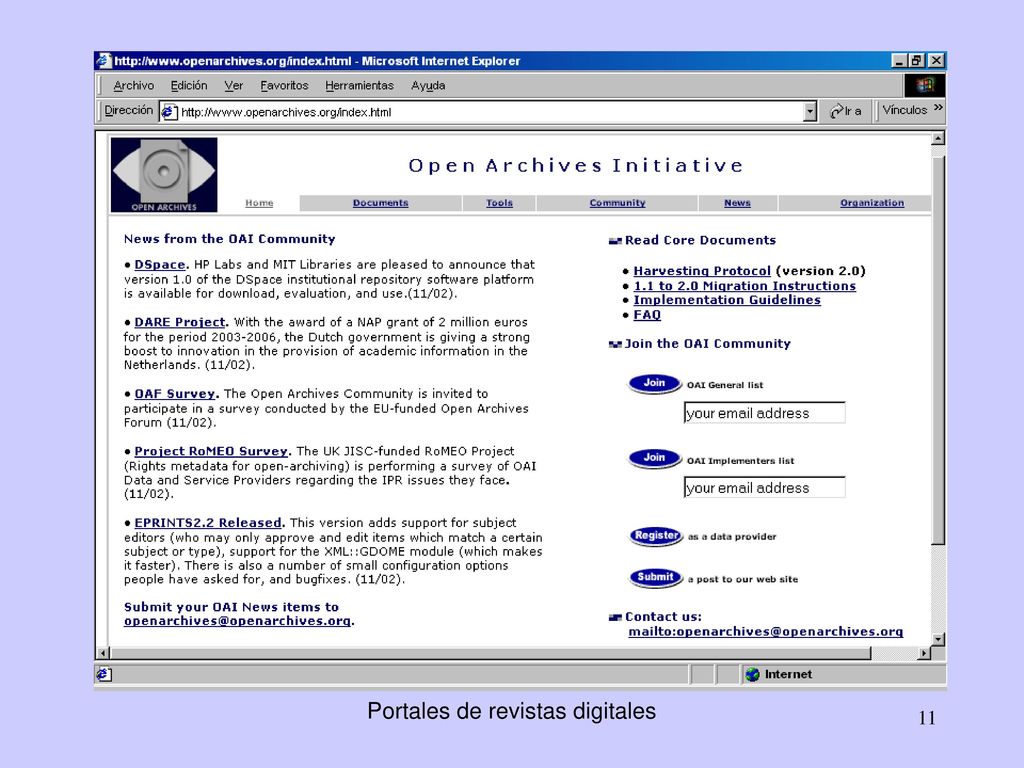
Task: Click the openarchives@openarchives.org news submission link
Action: tap(237, 621)
